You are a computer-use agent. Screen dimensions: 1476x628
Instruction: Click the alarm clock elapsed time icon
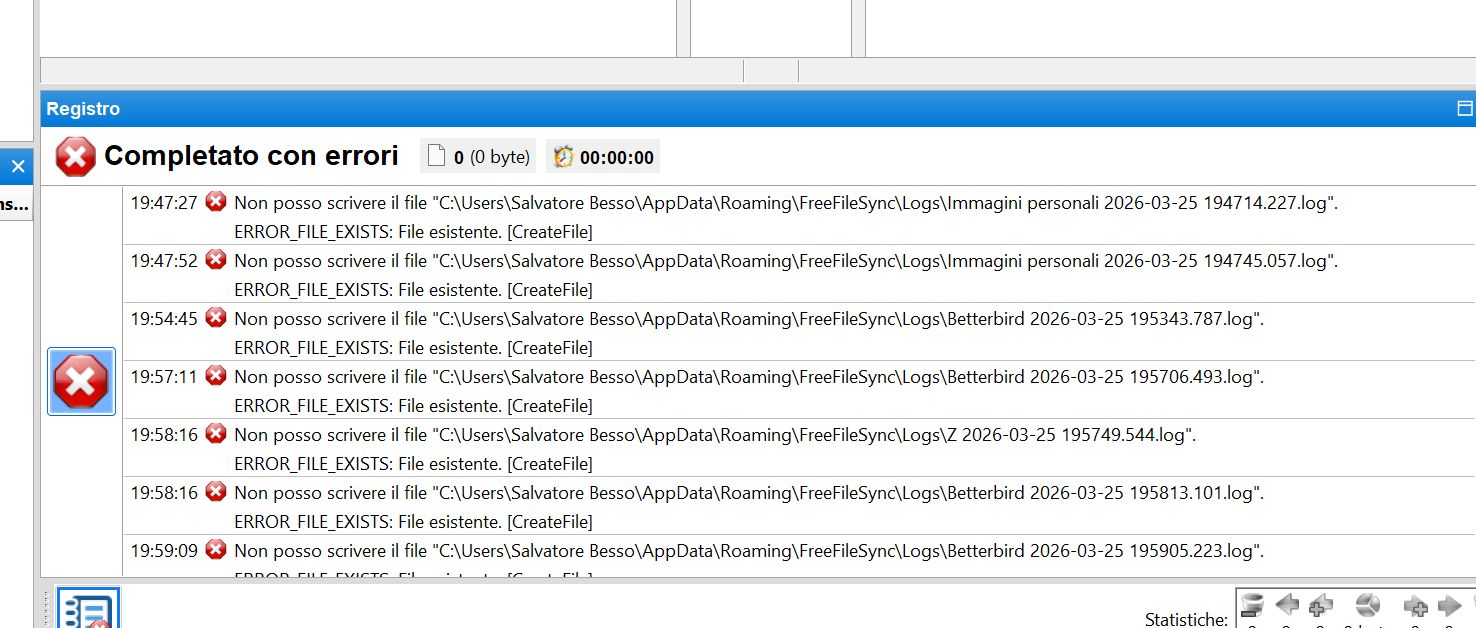tap(564, 157)
